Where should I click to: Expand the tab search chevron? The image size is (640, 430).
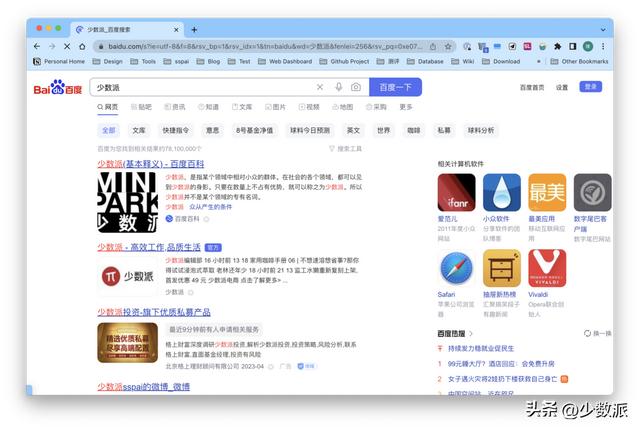(x=603, y=30)
